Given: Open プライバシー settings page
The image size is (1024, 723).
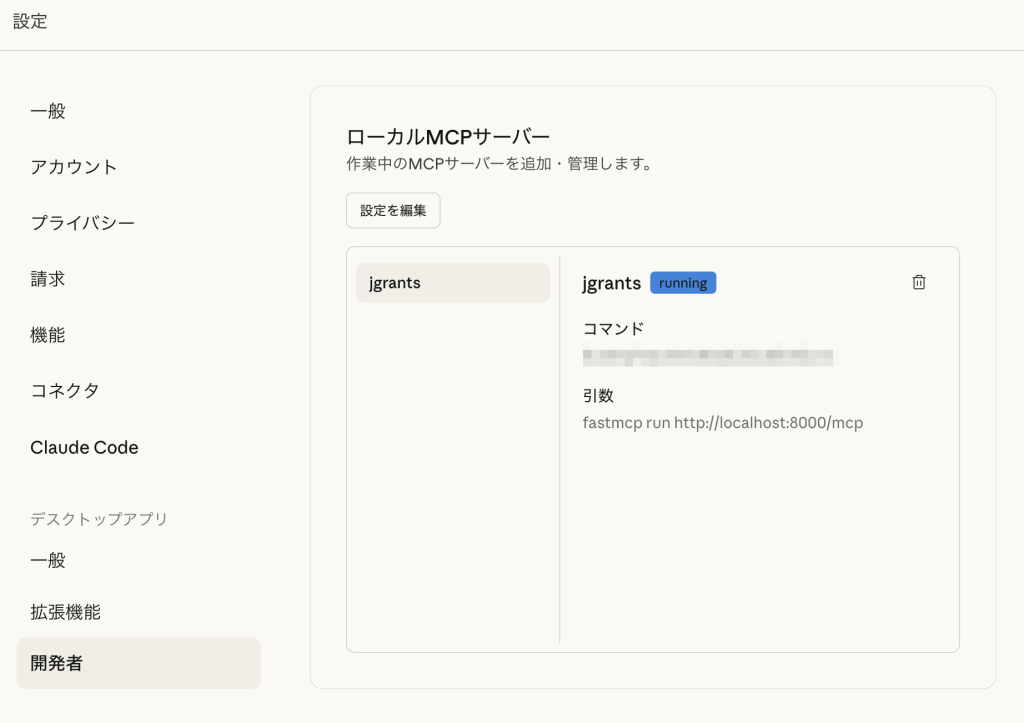Looking at the screenshot, I should tap(82, 223).
